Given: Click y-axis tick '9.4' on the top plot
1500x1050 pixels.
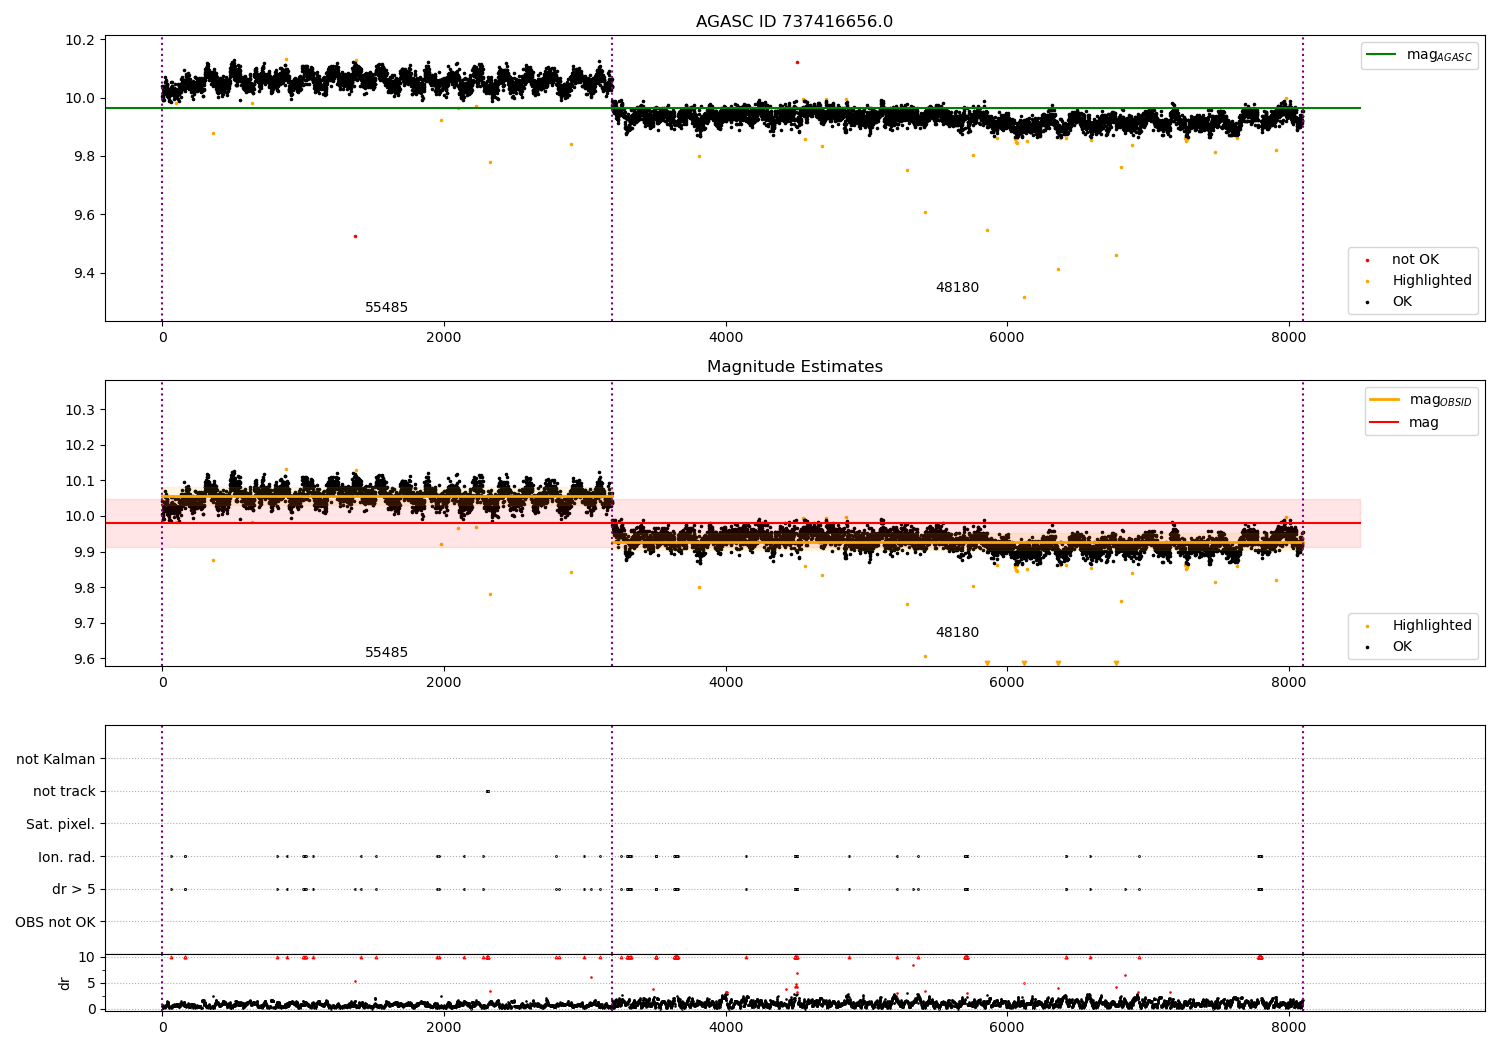Looking at the screenshot, I should click(x=84, y=274).
